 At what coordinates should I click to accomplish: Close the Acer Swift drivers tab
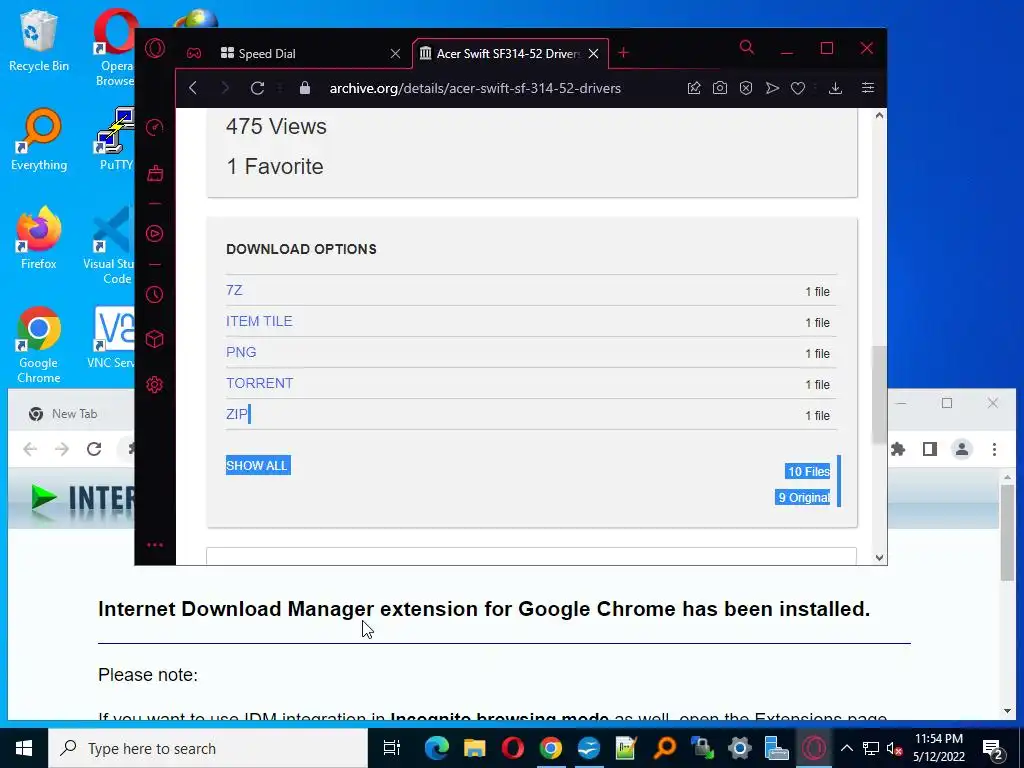(594, 54)
